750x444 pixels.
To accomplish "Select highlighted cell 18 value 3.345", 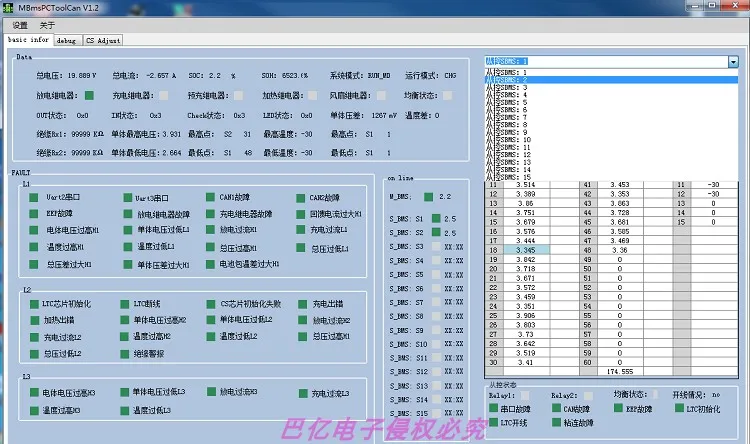I will click(526, 250).
